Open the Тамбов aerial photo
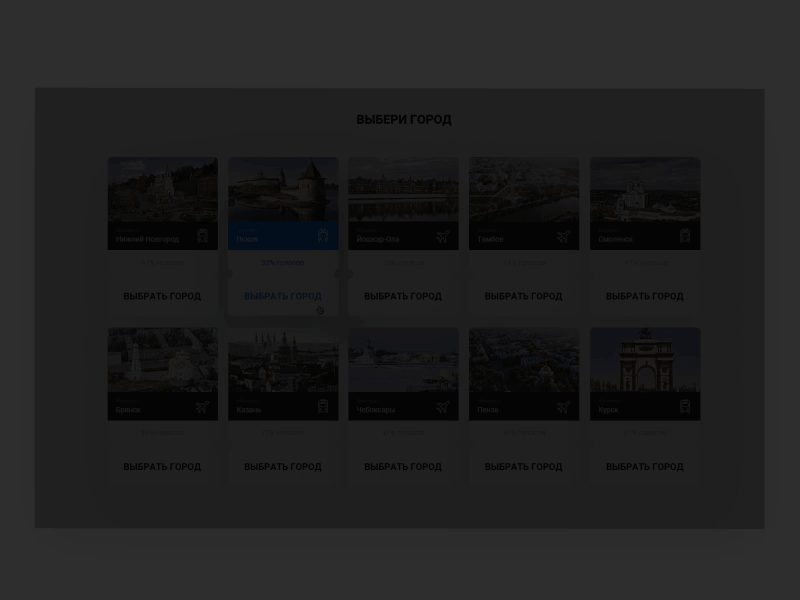The height and width of the screenshot is (600, 800). click(524, 189)
